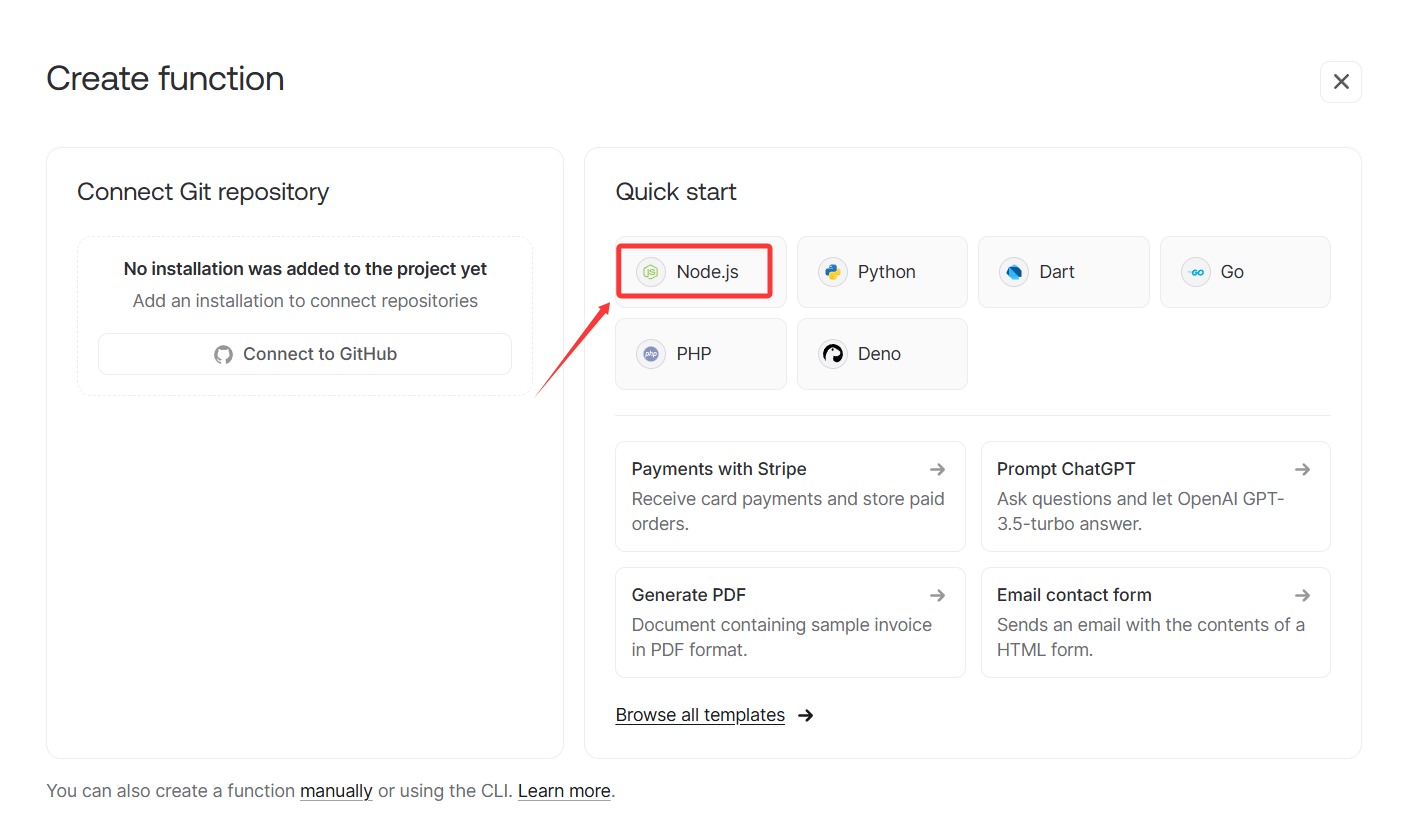
Task: Close the Create function dialog
Action: (x=1341, y=82)
